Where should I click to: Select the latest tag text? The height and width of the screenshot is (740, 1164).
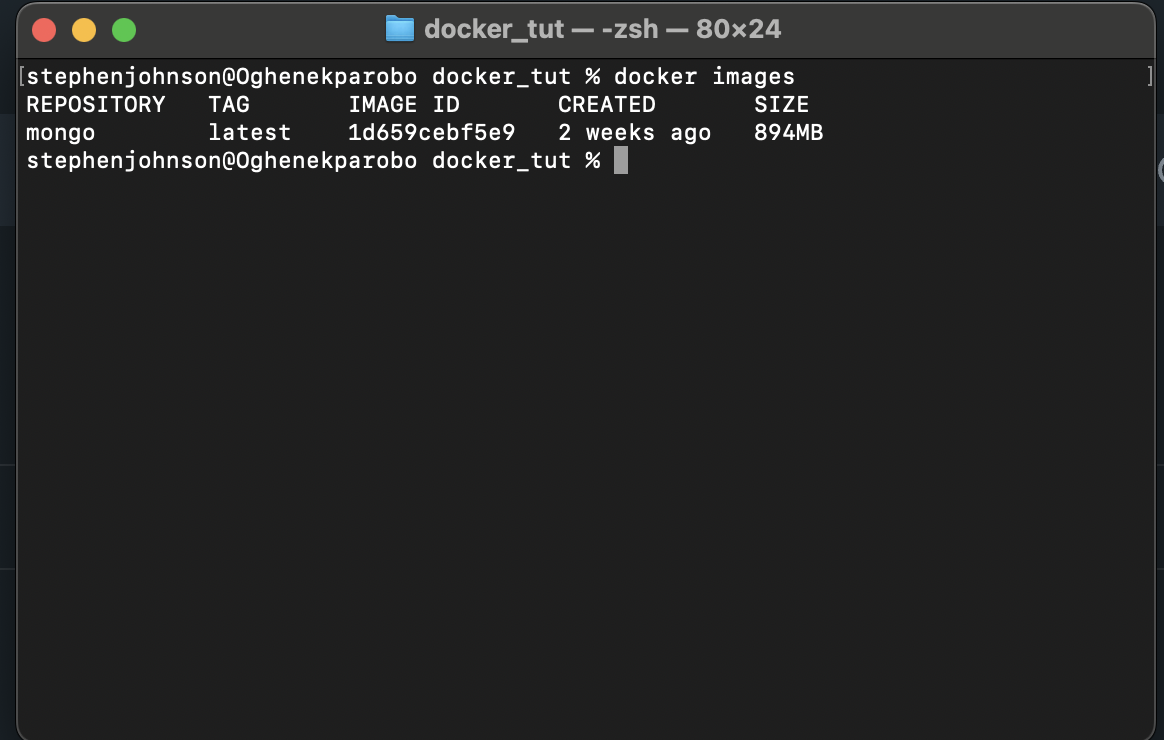pyautogui.click(x=249, y=132)
